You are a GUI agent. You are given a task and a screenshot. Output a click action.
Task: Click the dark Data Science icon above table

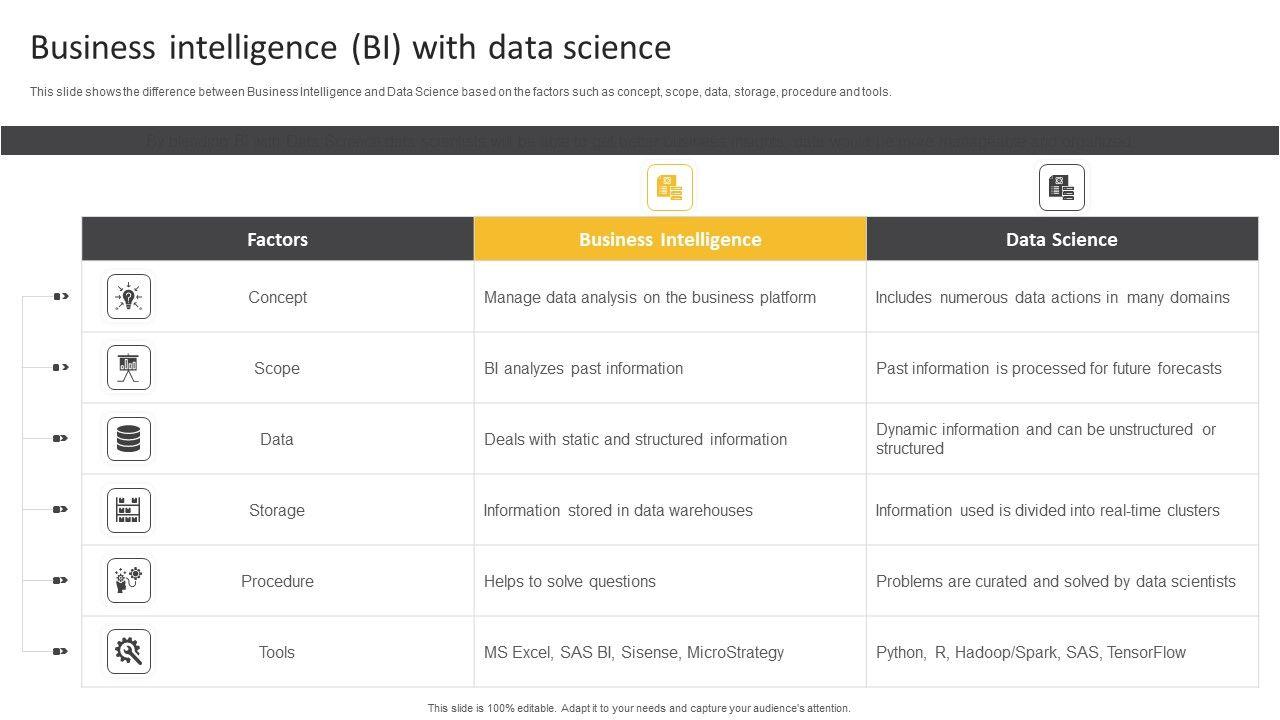(x=1062, y=188)
